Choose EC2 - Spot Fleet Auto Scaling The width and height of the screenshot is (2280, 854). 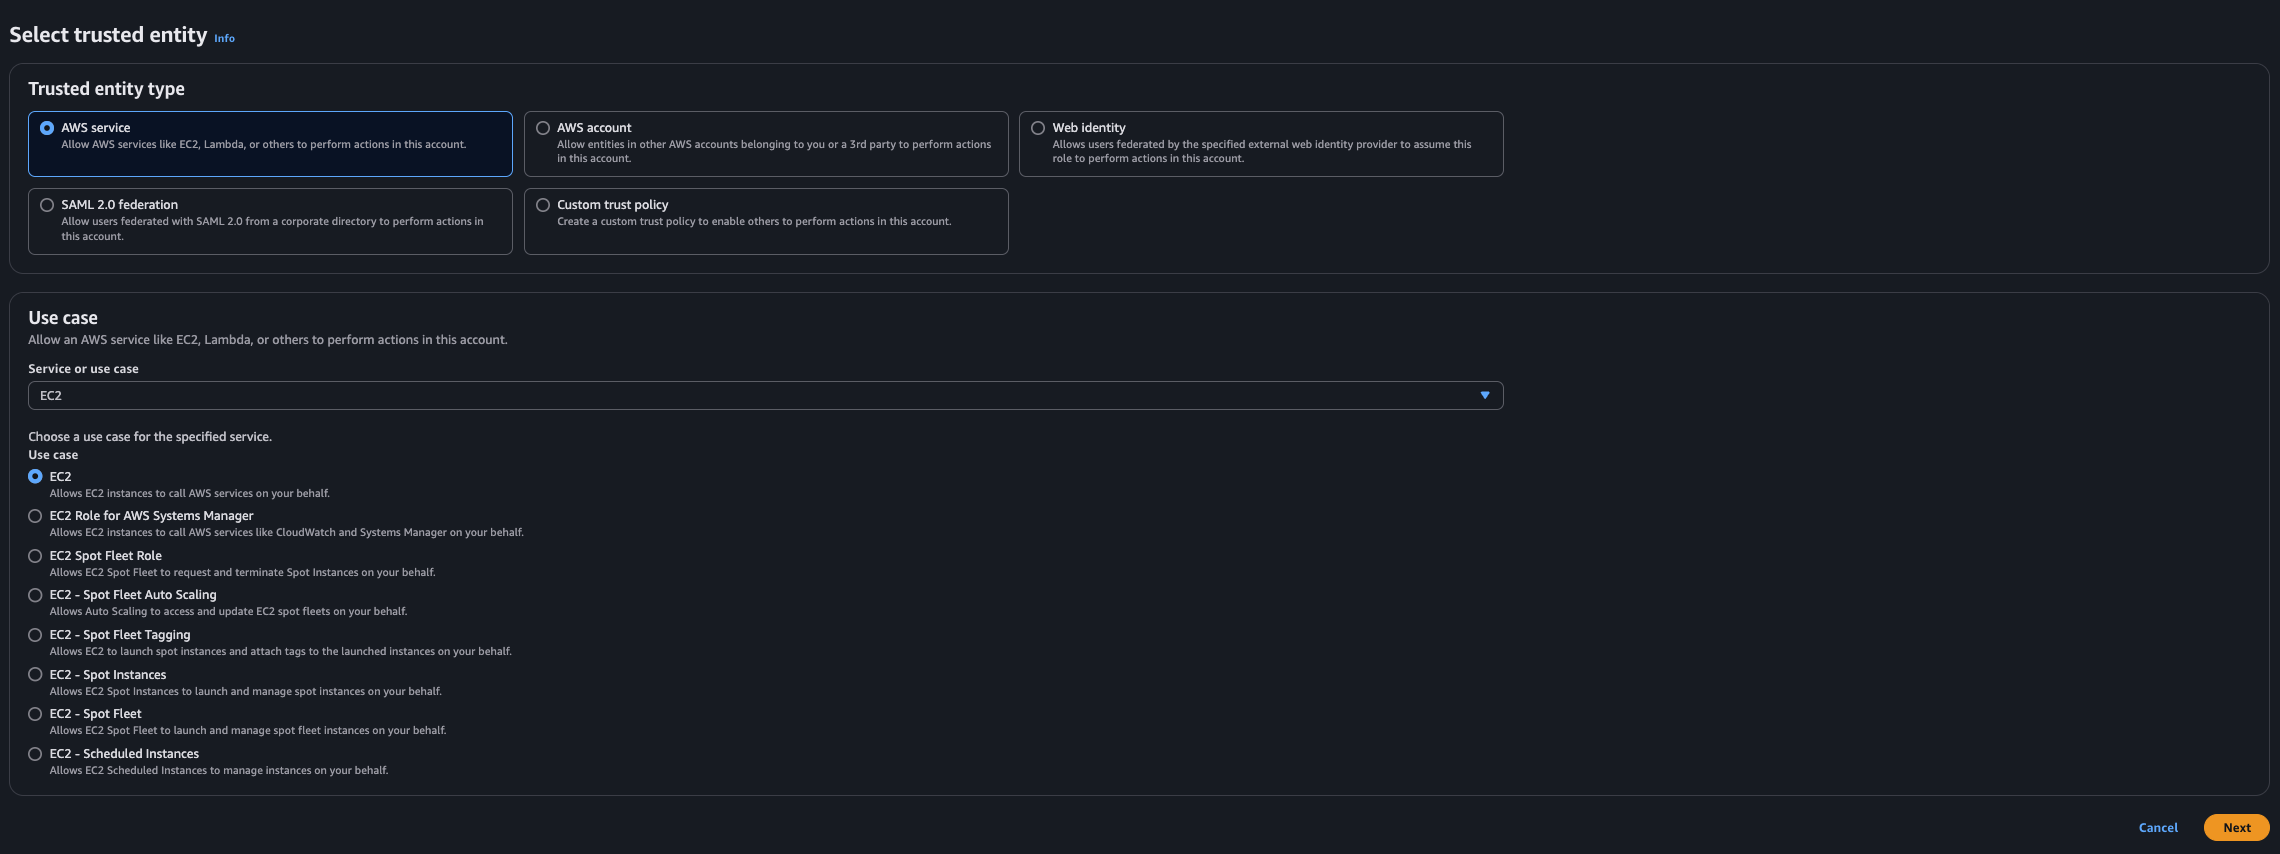pyautogui.click(x=35, y=595)
